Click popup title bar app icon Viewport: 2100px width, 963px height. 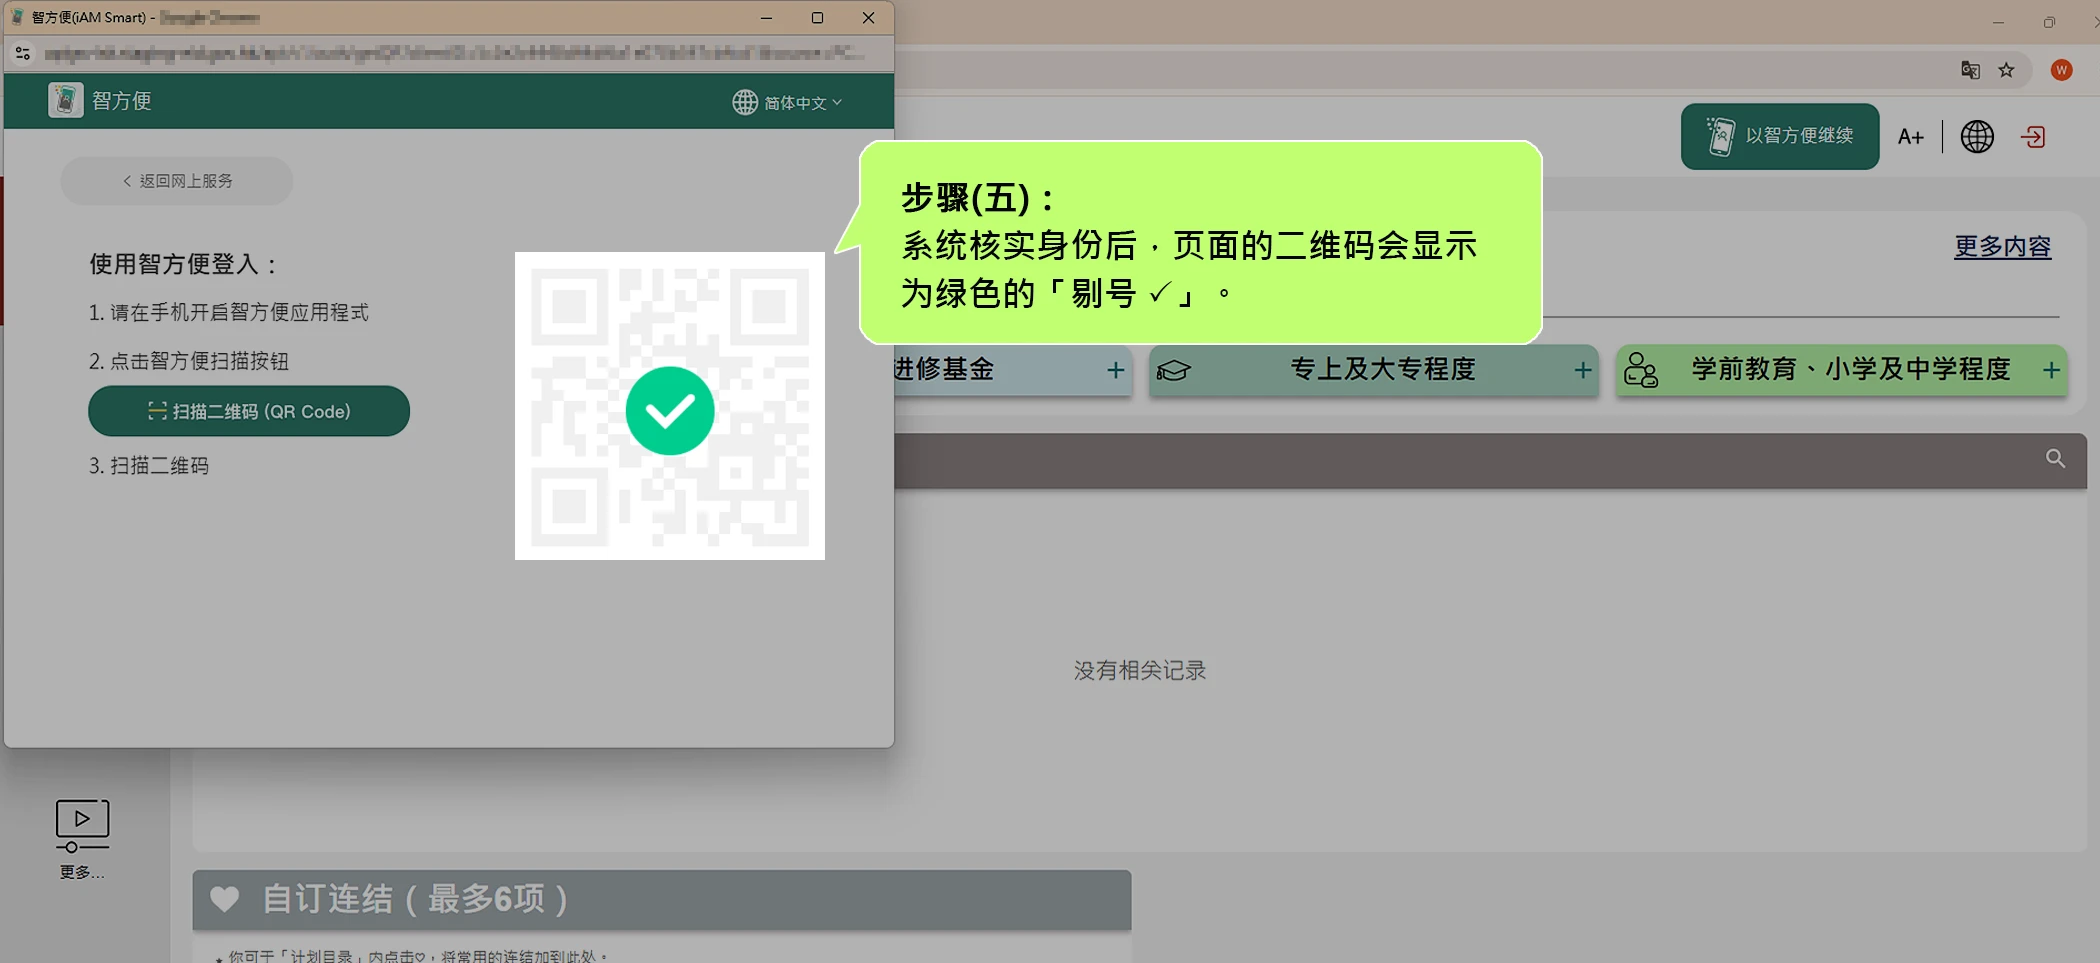17,17
